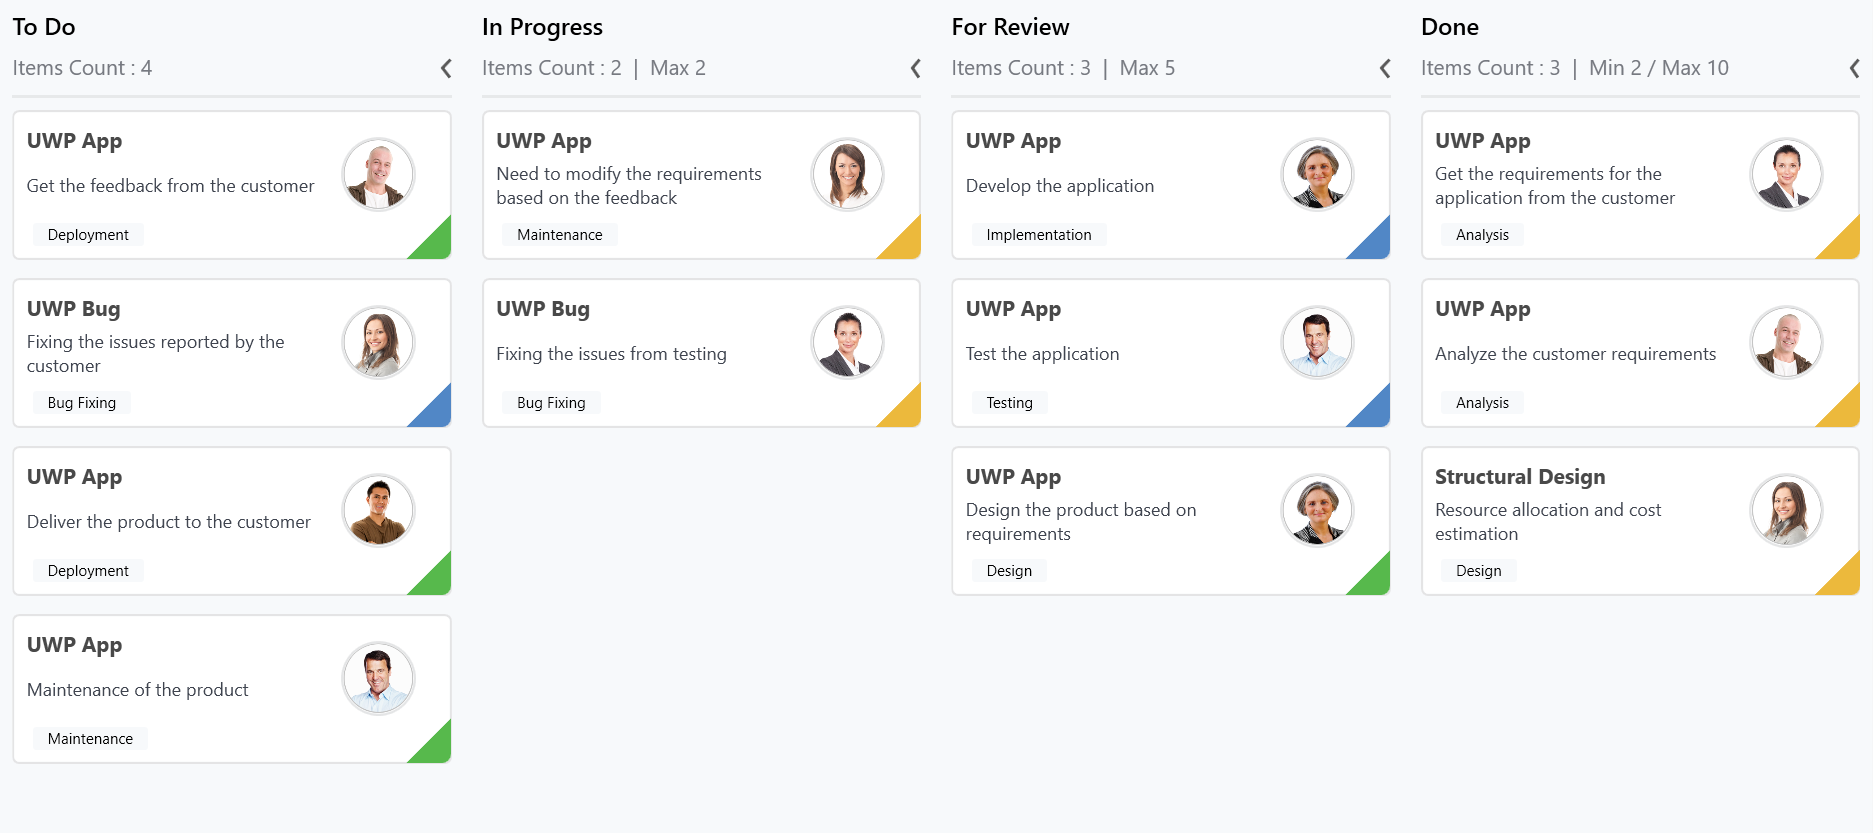This screenshot has width=1873, height=833.
Task: Click the Testing tag
Action: 1010,403
